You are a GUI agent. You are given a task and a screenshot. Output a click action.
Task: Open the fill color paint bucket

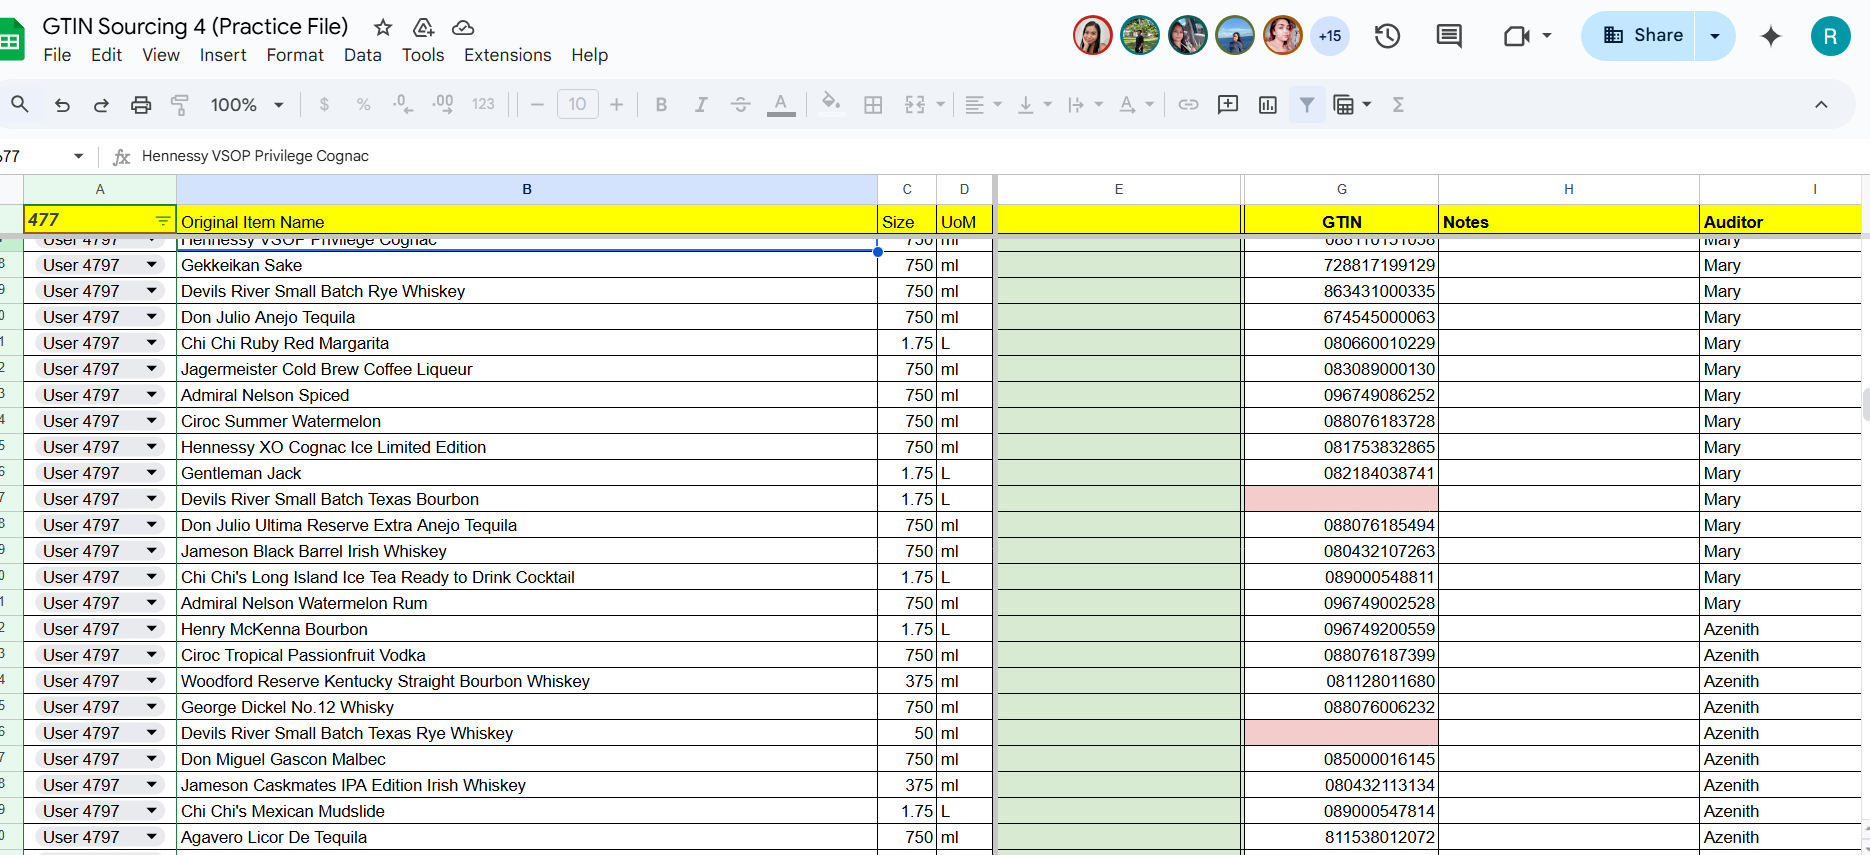pos(830,104)
